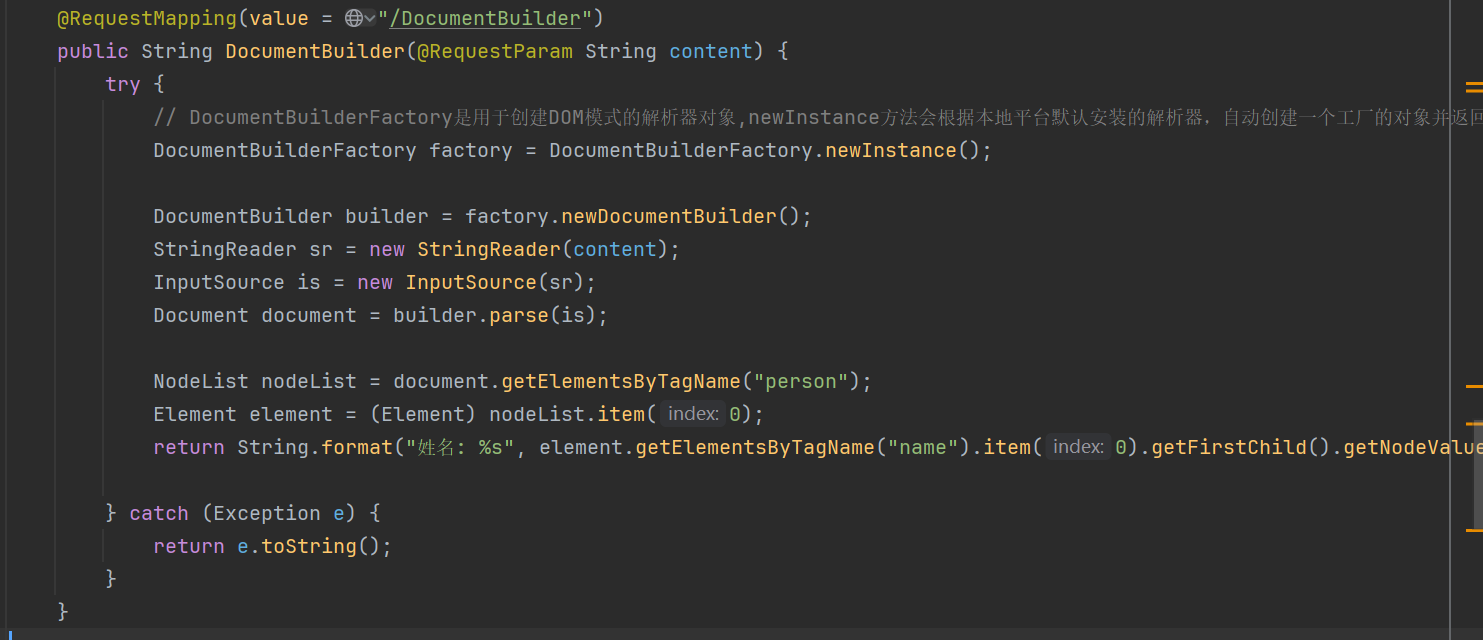The width and height of the screenshot is (1483, 640).
Task: Click the "index:" inlay hint on the return String.format line
Action: 1079,447
